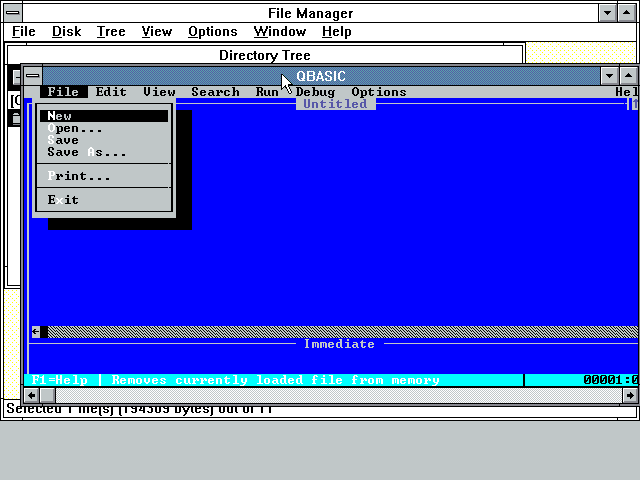Minimize the QBASIC window
The image size is (640, 480).
pos(609,76)
